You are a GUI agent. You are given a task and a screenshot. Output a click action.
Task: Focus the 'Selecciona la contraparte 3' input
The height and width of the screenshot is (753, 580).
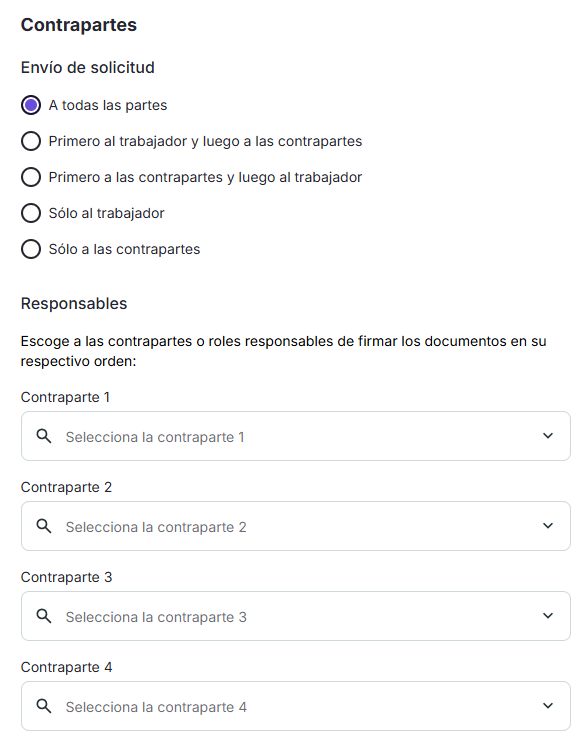(296, 616)
